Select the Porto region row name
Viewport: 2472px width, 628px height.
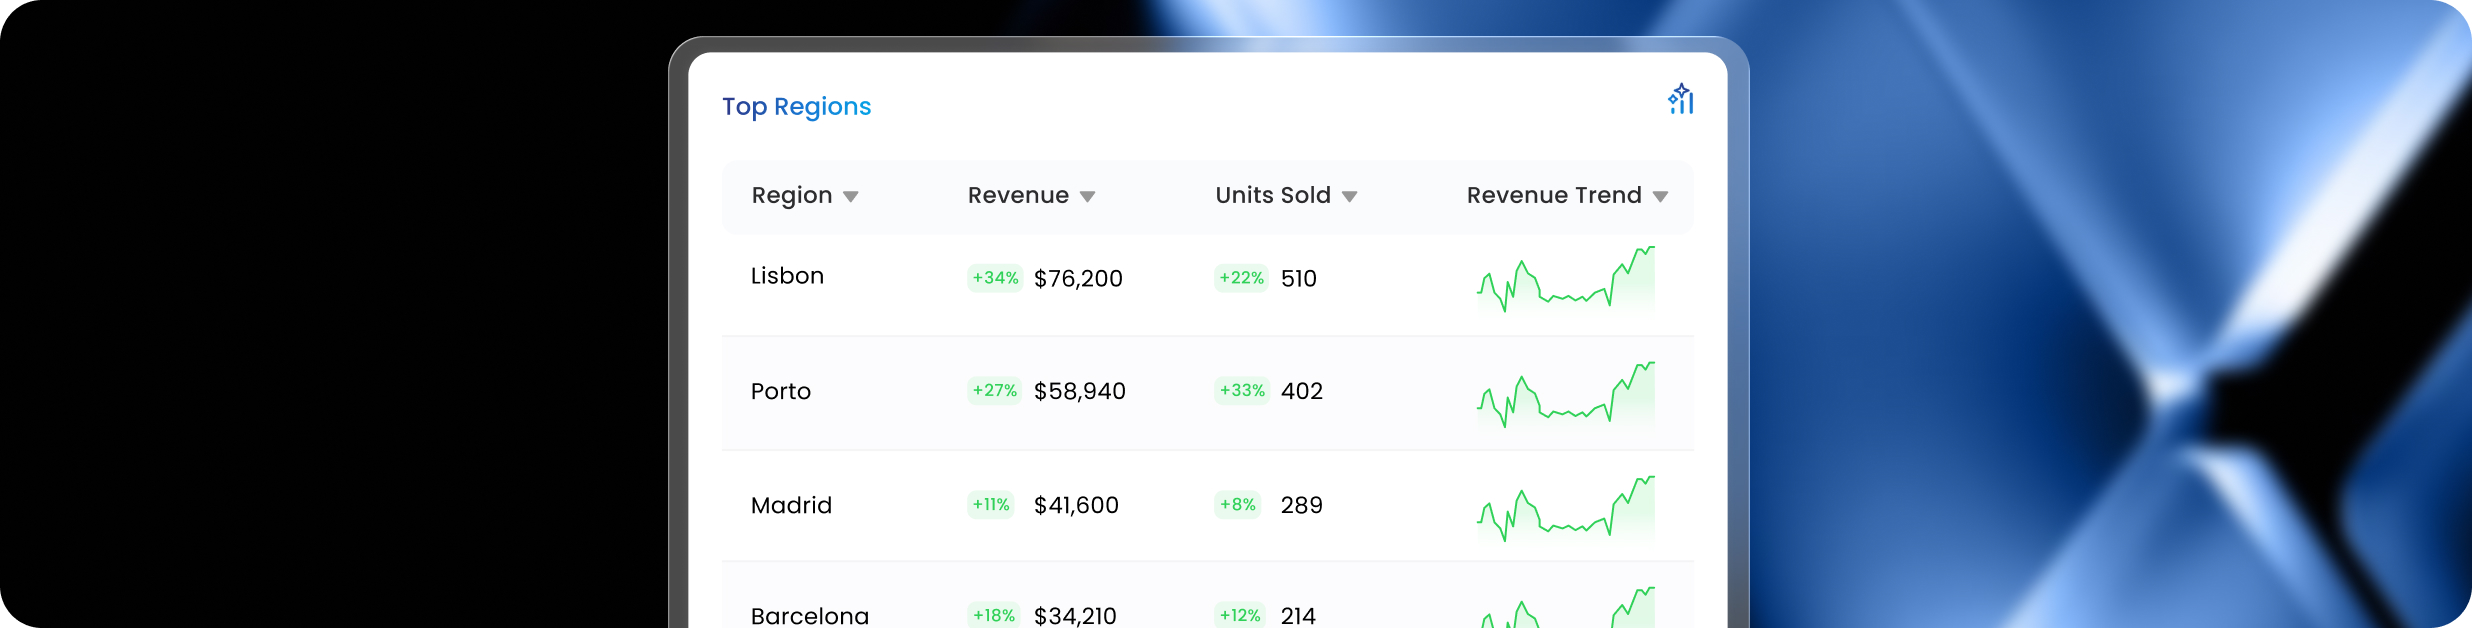tap(781, 391)
